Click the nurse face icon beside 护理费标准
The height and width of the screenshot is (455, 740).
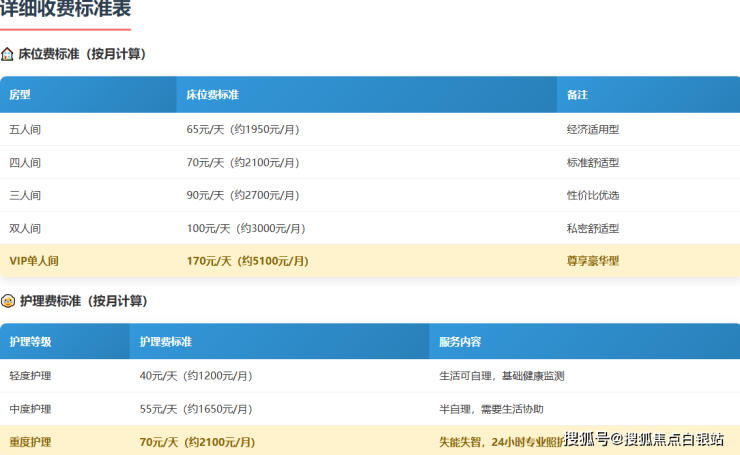(8, 301)
